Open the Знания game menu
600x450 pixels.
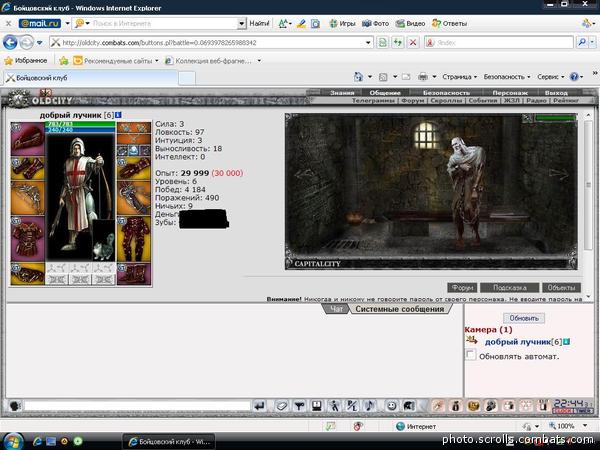tap(342, 93)
